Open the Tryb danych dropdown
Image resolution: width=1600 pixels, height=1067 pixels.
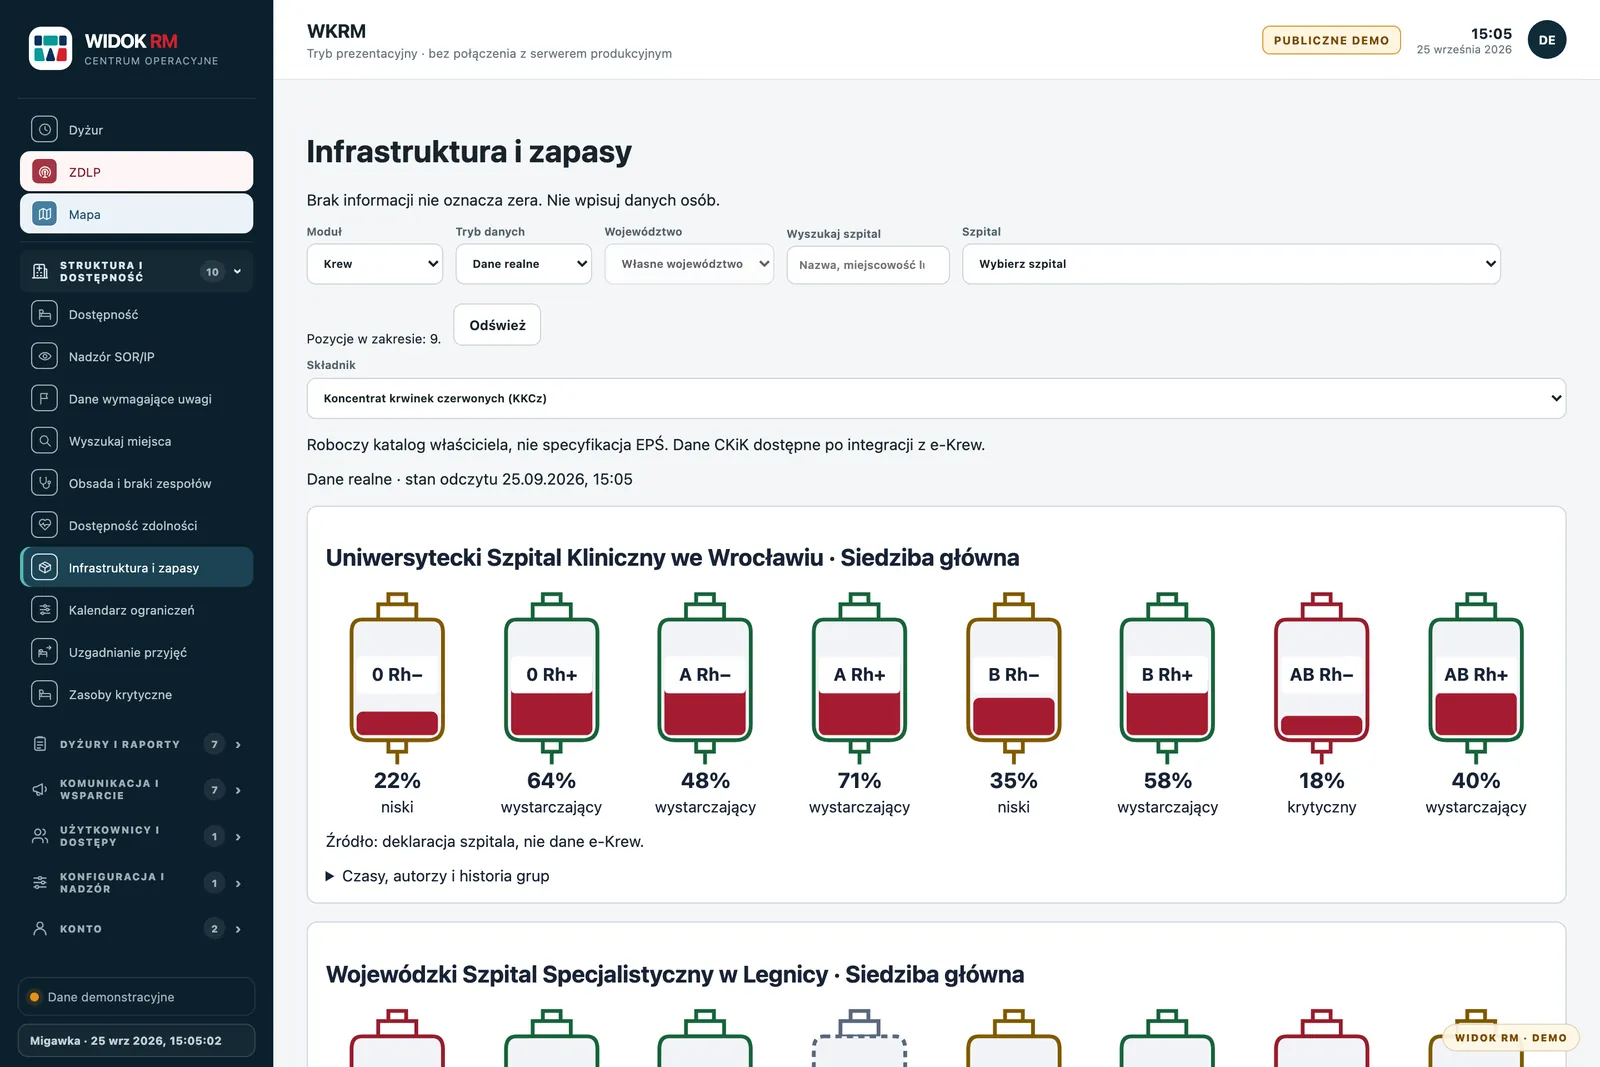(x=524, y=264)
